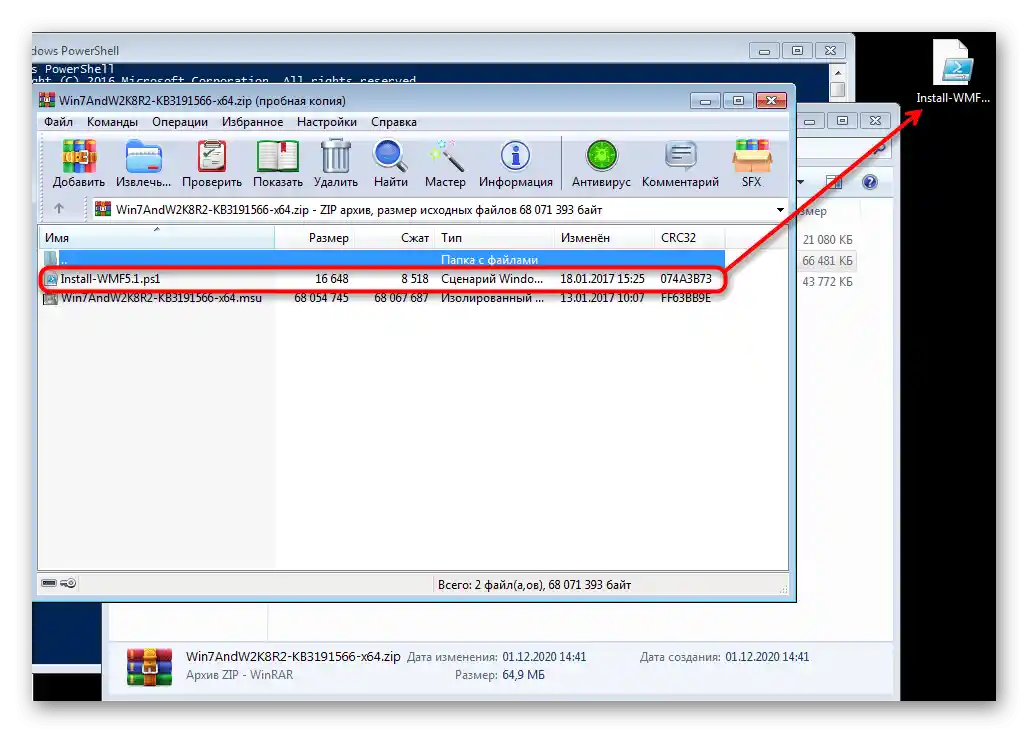1028x733 pixels.
Task: Open the Мастер (Wizard) wand icon
Action: pos(445,164)
